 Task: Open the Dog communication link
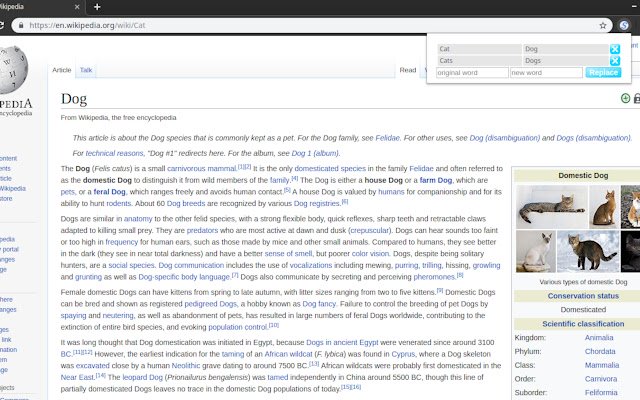click(191, 265)
